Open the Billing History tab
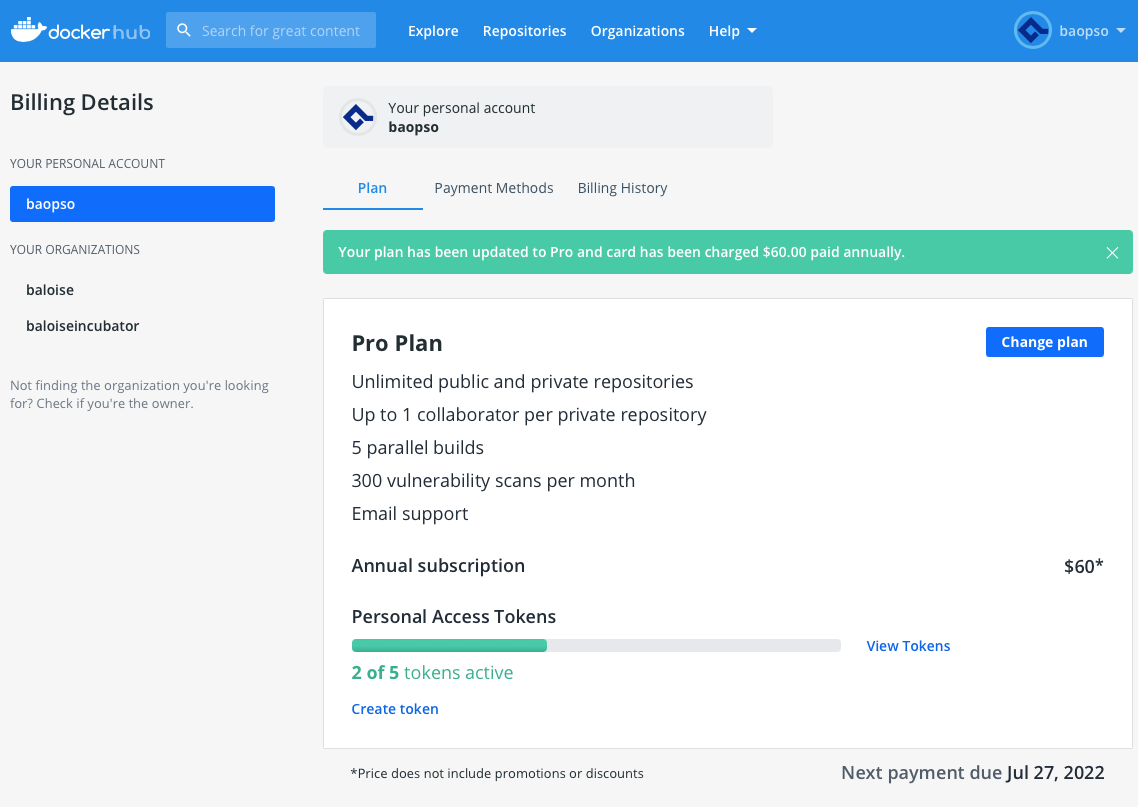 pyautogui.click(x=622, y=188)
